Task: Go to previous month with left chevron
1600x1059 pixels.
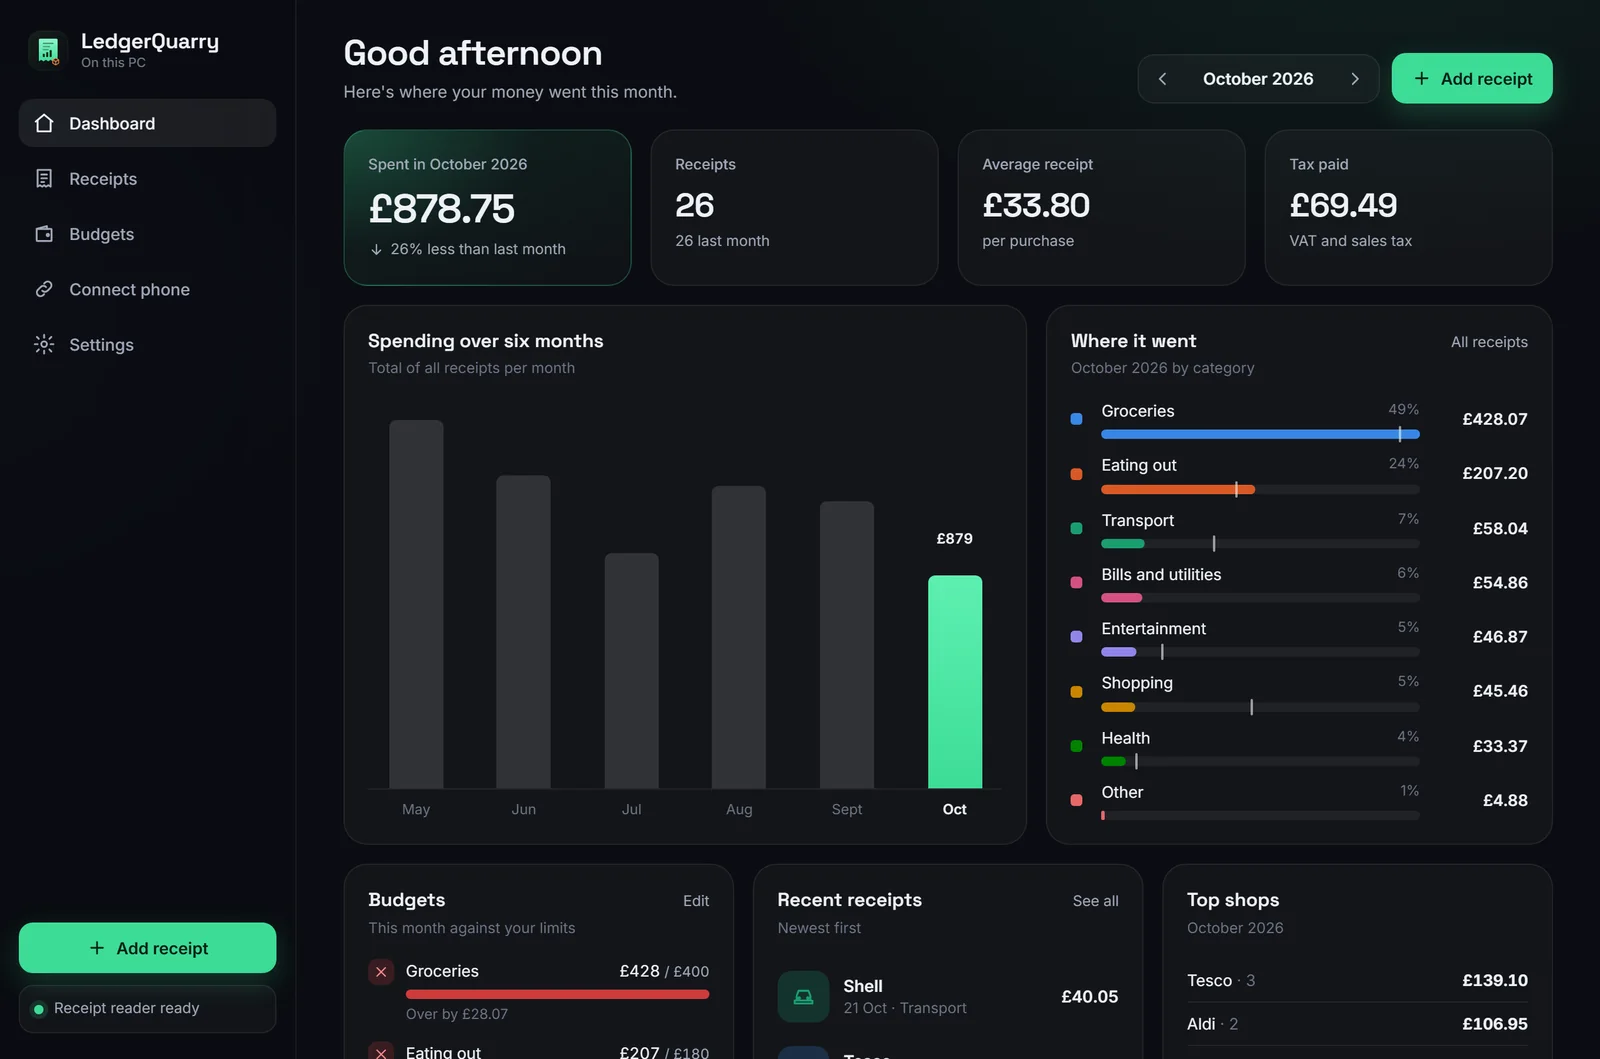Action: pos(1162,79)
